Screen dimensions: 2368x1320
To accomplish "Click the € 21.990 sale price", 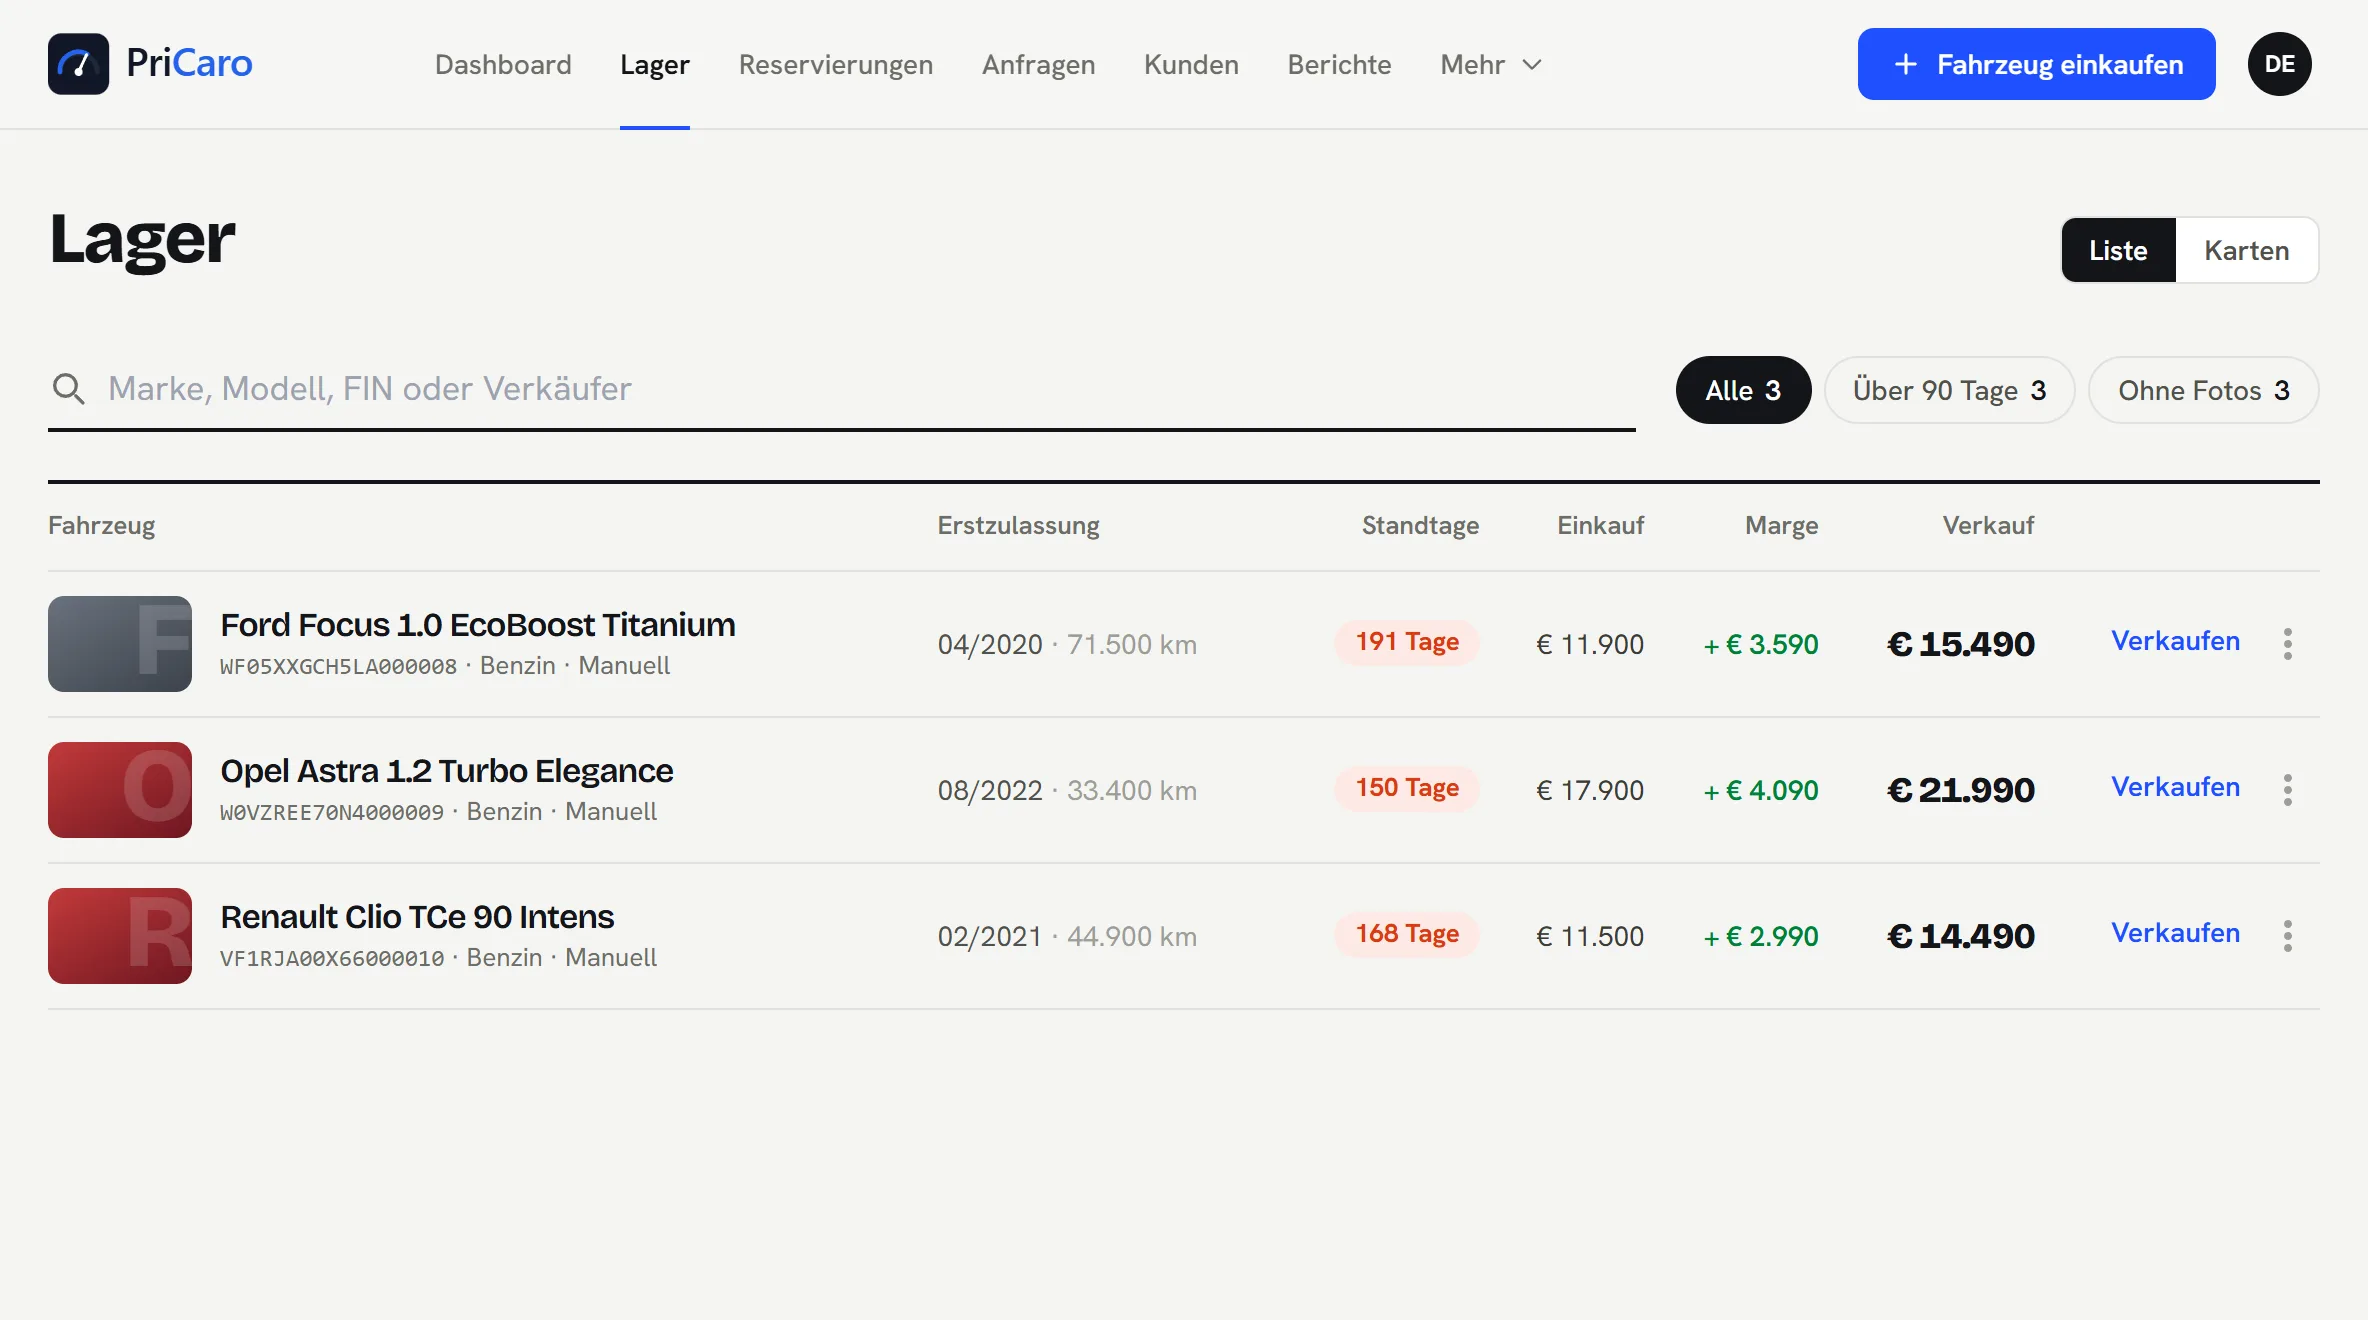I will coord(1961,790).
